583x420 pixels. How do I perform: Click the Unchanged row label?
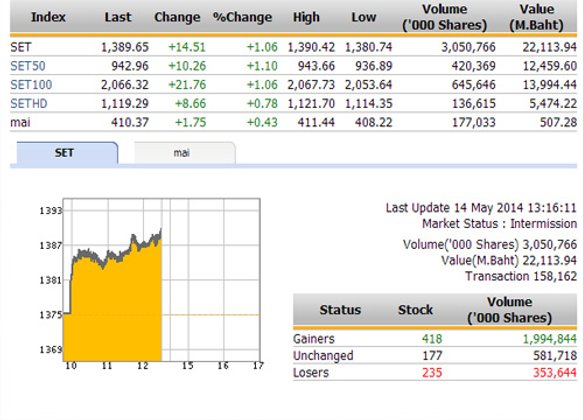click(x=323, y=356)
